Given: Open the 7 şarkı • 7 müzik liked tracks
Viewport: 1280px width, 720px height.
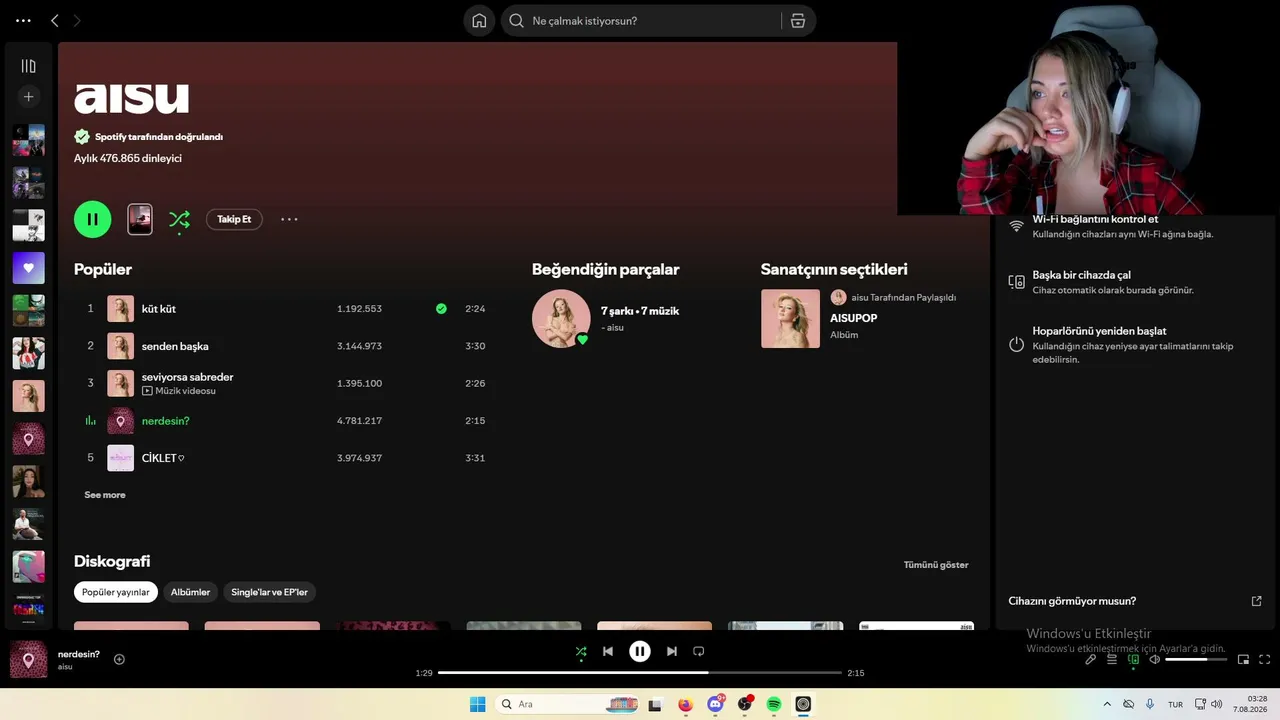Looking at the screenshot, I should click(640, 311).
